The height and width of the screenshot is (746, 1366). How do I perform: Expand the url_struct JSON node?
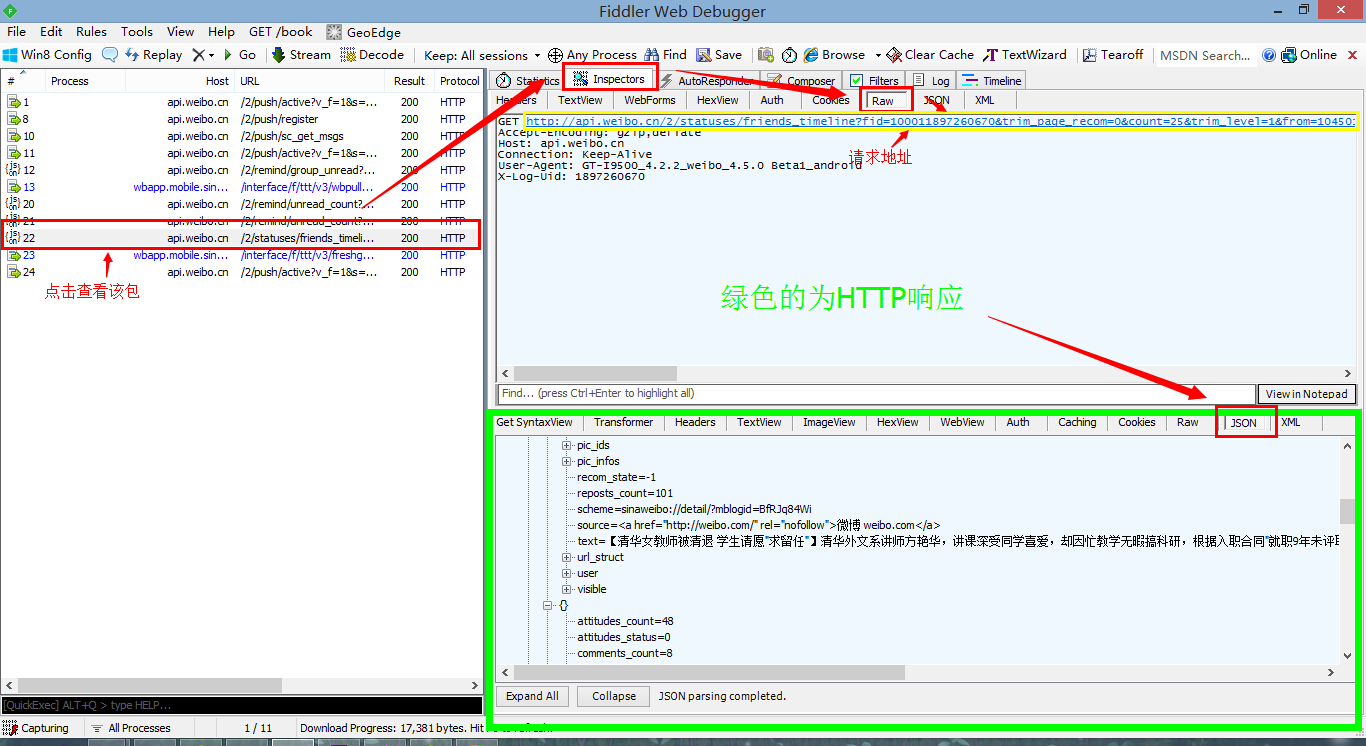(567, 558)
